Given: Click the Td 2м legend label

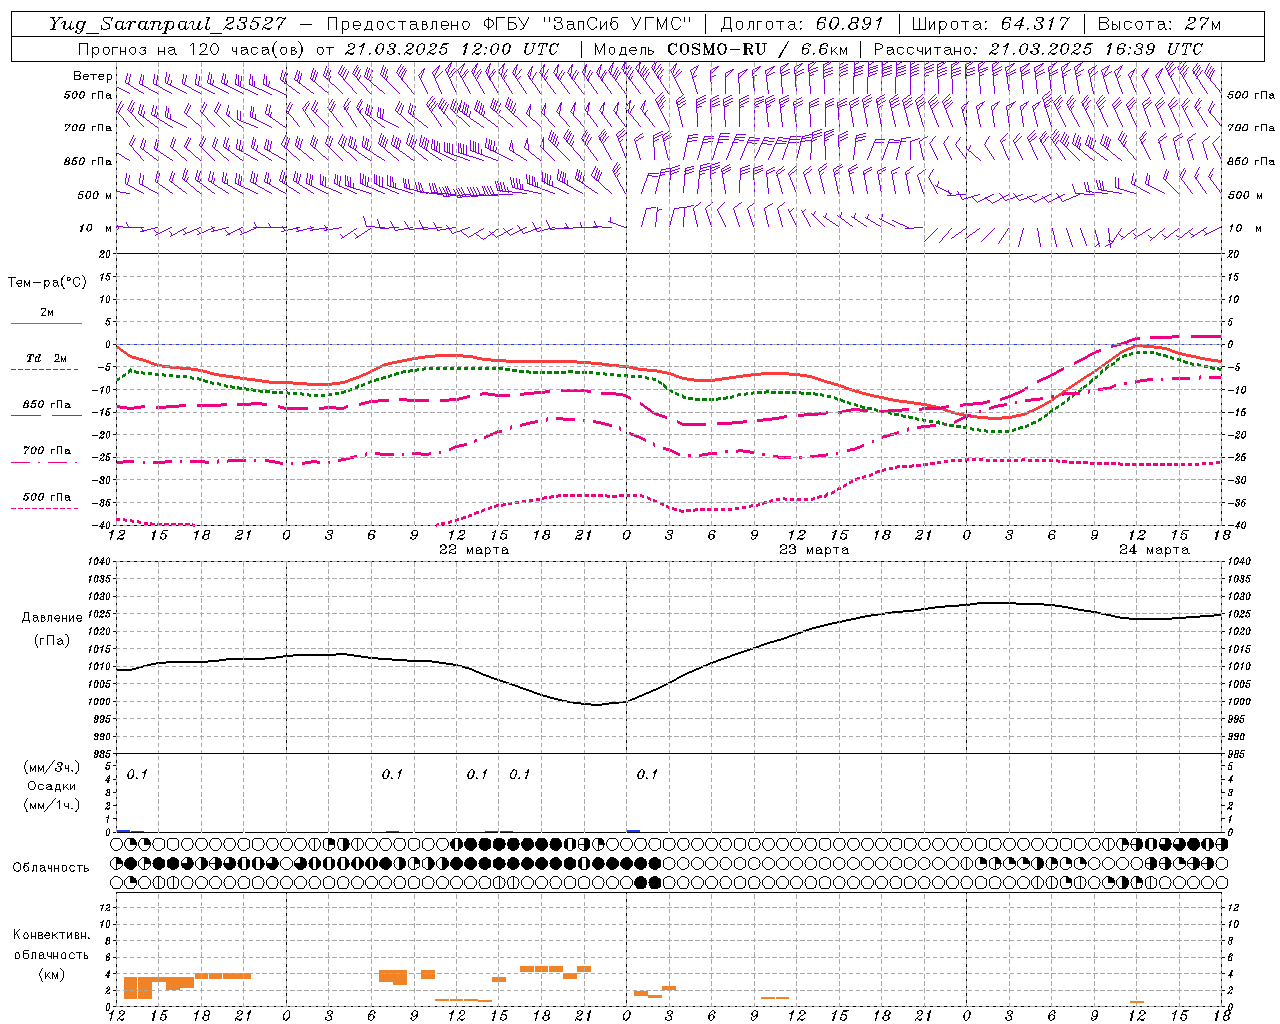Looking at the screenshot, I should tap(46, 358).
